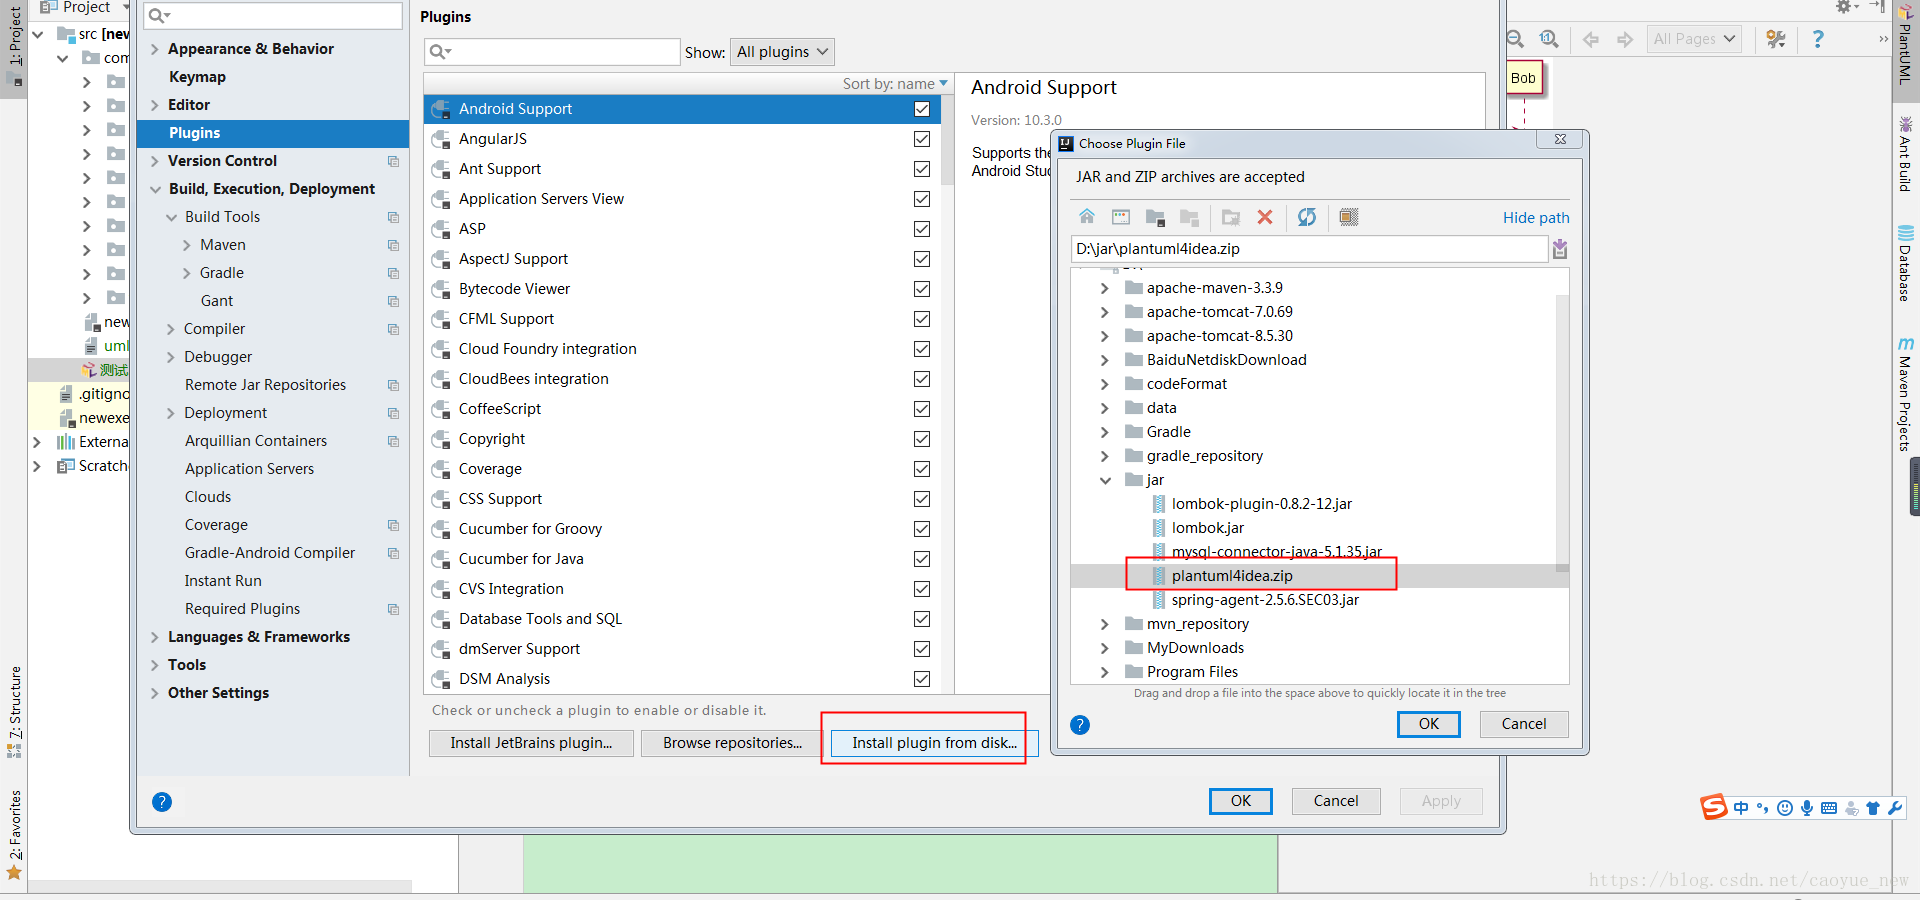The height and width of the screenshot is (900, 1920).
Task: Open help in Settings dialog
Action: [x=162, y=802]
